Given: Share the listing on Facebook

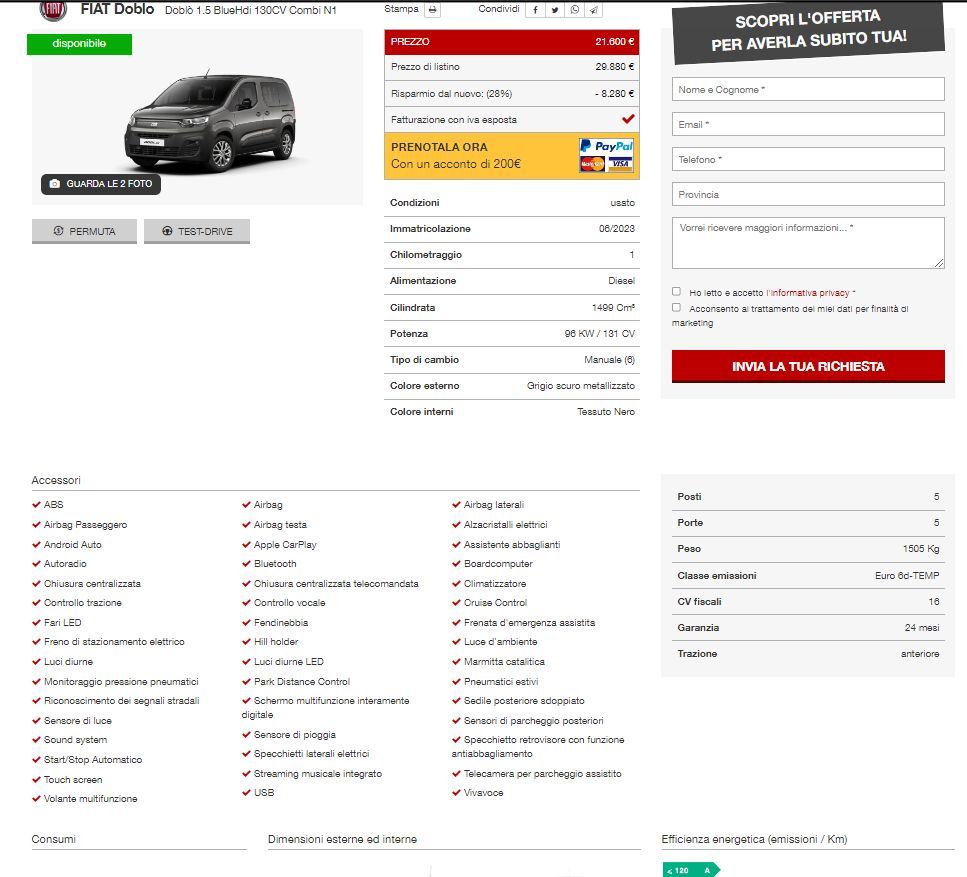Looking at the screenshot, I should click(x=535, y=9).
